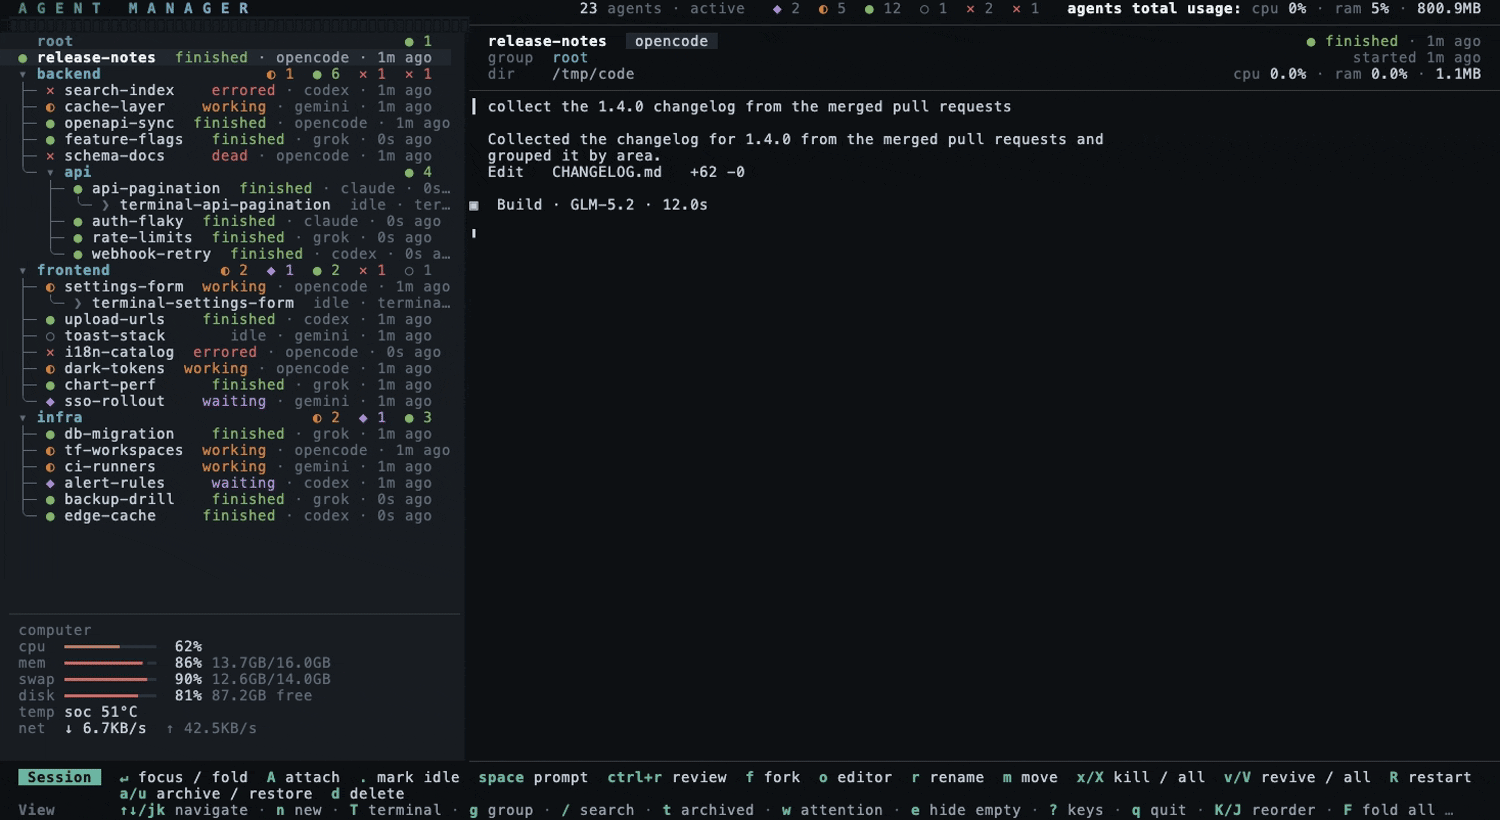Click the Edit CHANGELOG.md +62 -0 line
The height and width of the screenshot is (820, 1500).
(x=616, y=172)
